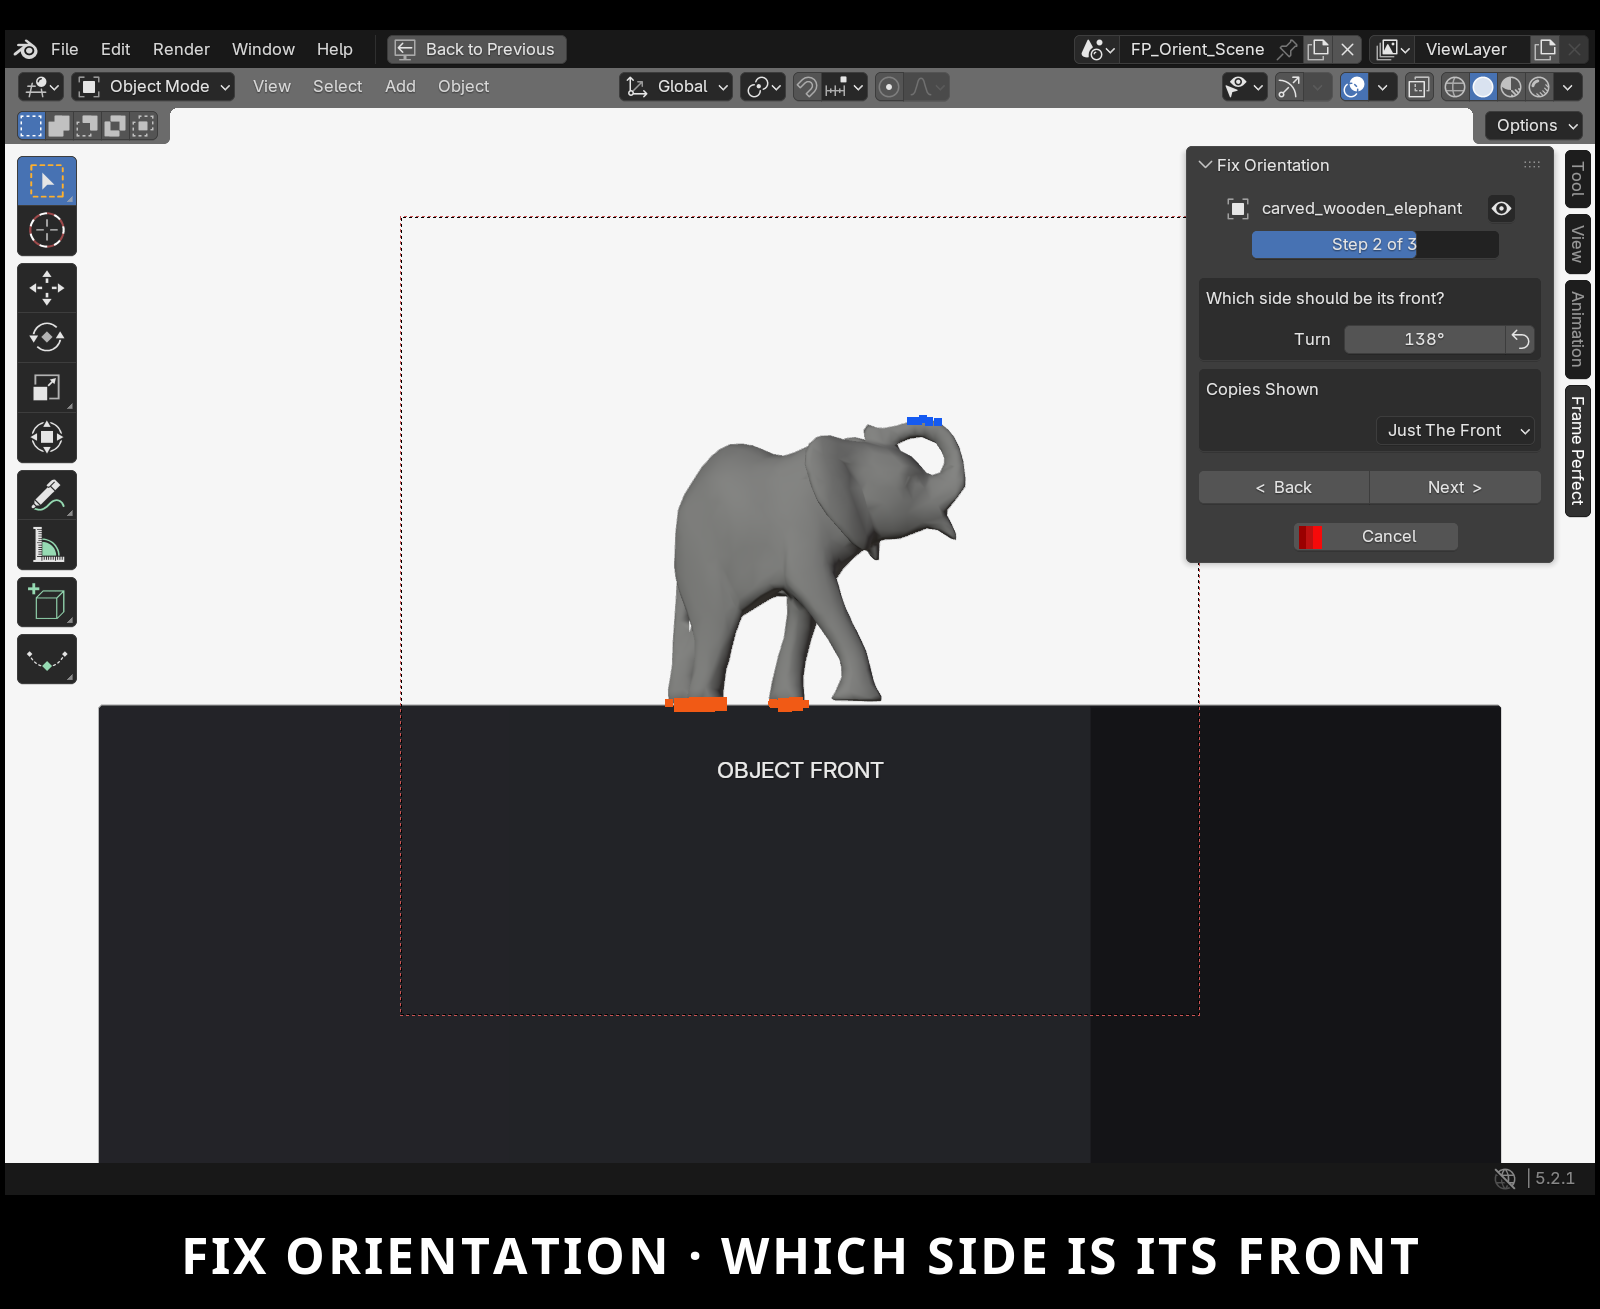Open the Edit menu
The image size is (1600, 1309).
click(x=116, y=49)
